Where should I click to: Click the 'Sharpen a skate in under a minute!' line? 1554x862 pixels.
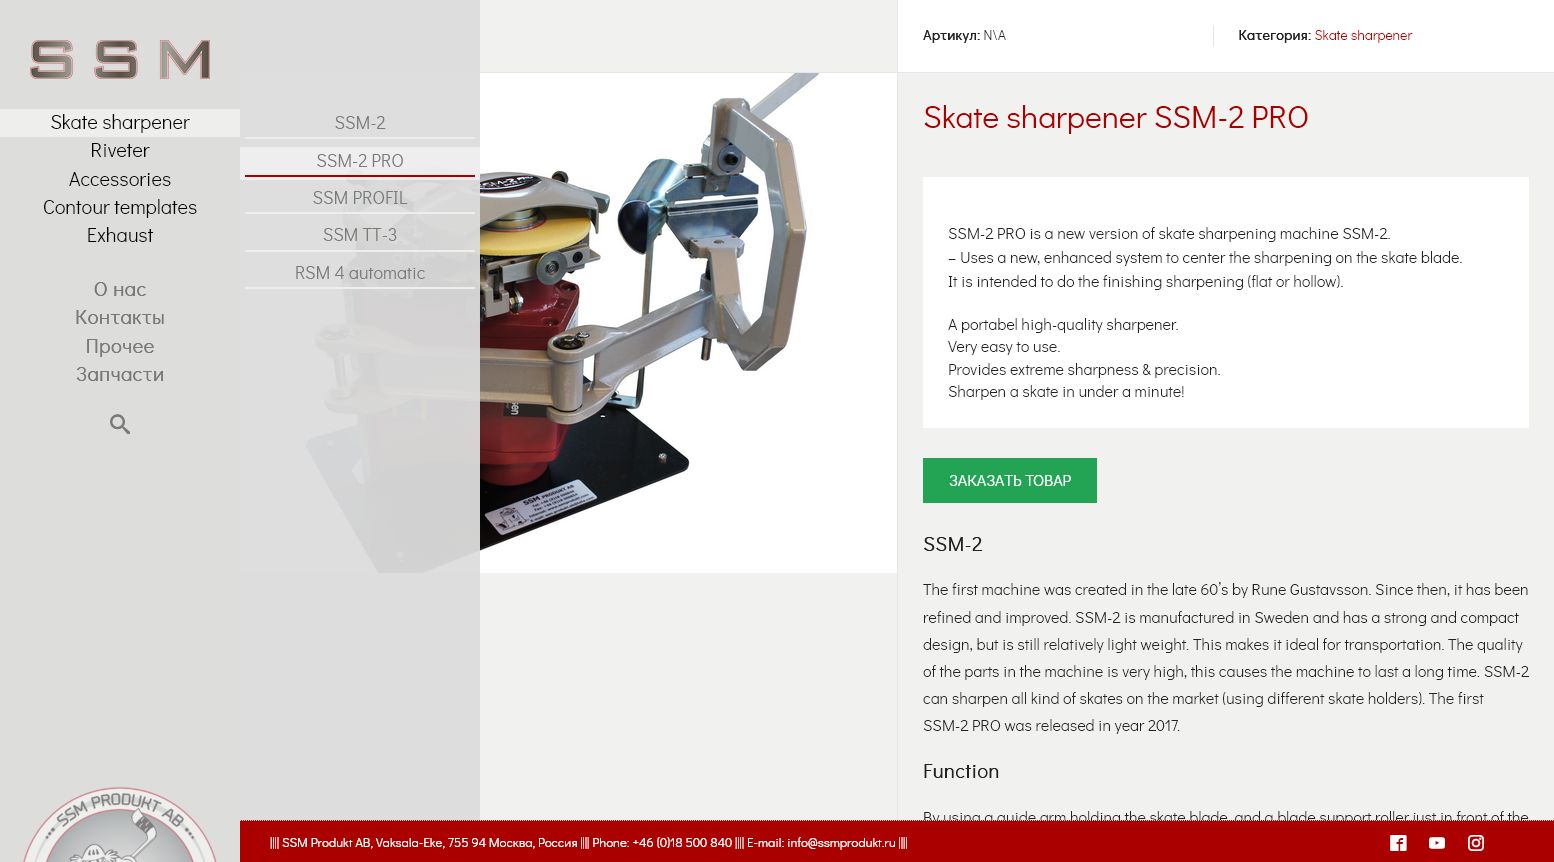1066,392
